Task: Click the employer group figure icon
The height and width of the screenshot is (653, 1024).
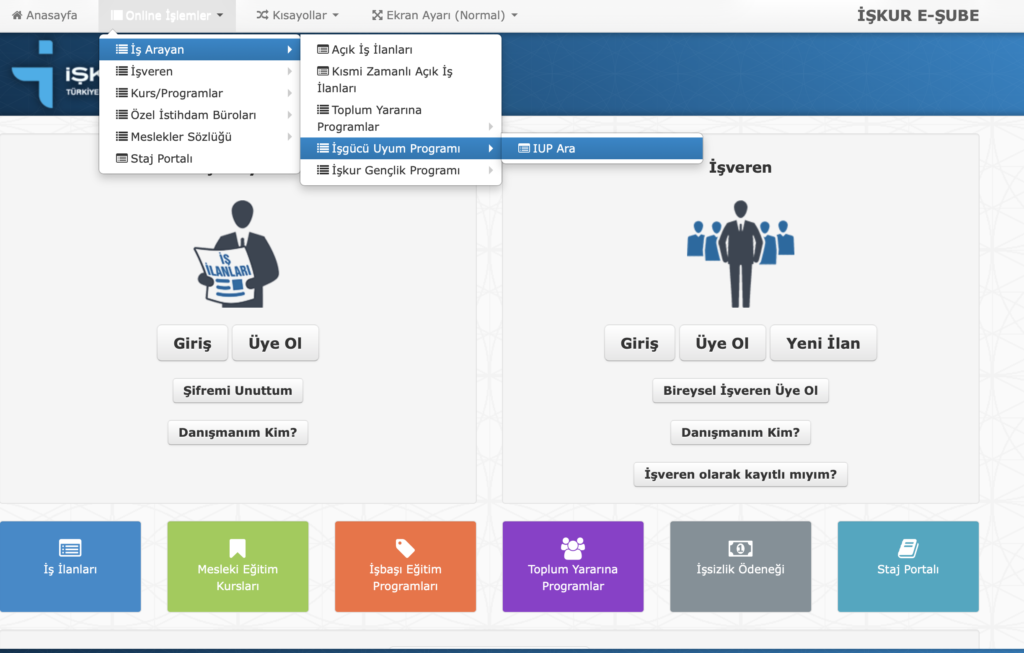Action: point(740,254)
